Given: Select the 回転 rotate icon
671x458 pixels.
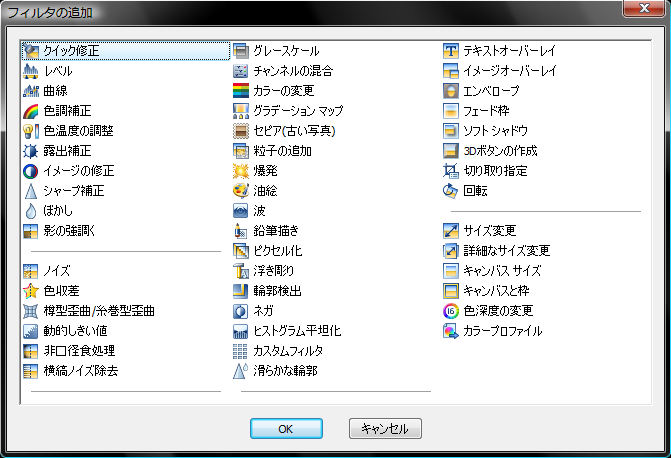Looking at the screenshot, I should pyautogui.click(x=451, y=191).
